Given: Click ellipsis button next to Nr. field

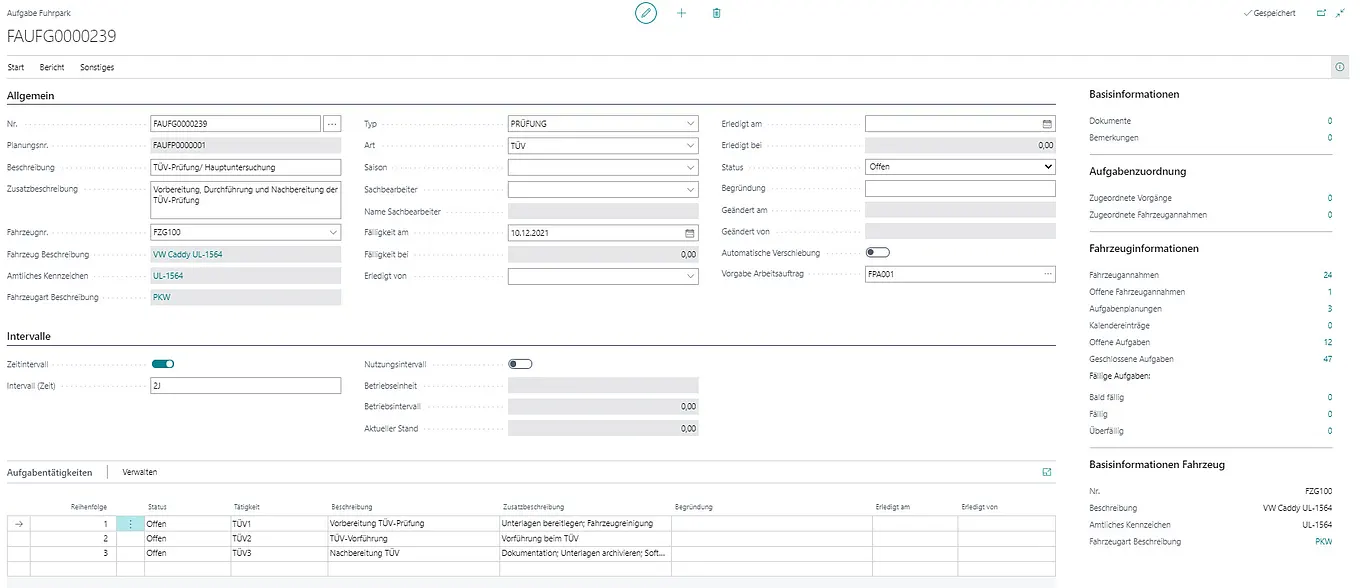Looking at the screenshot, I should tap(332, 124).
